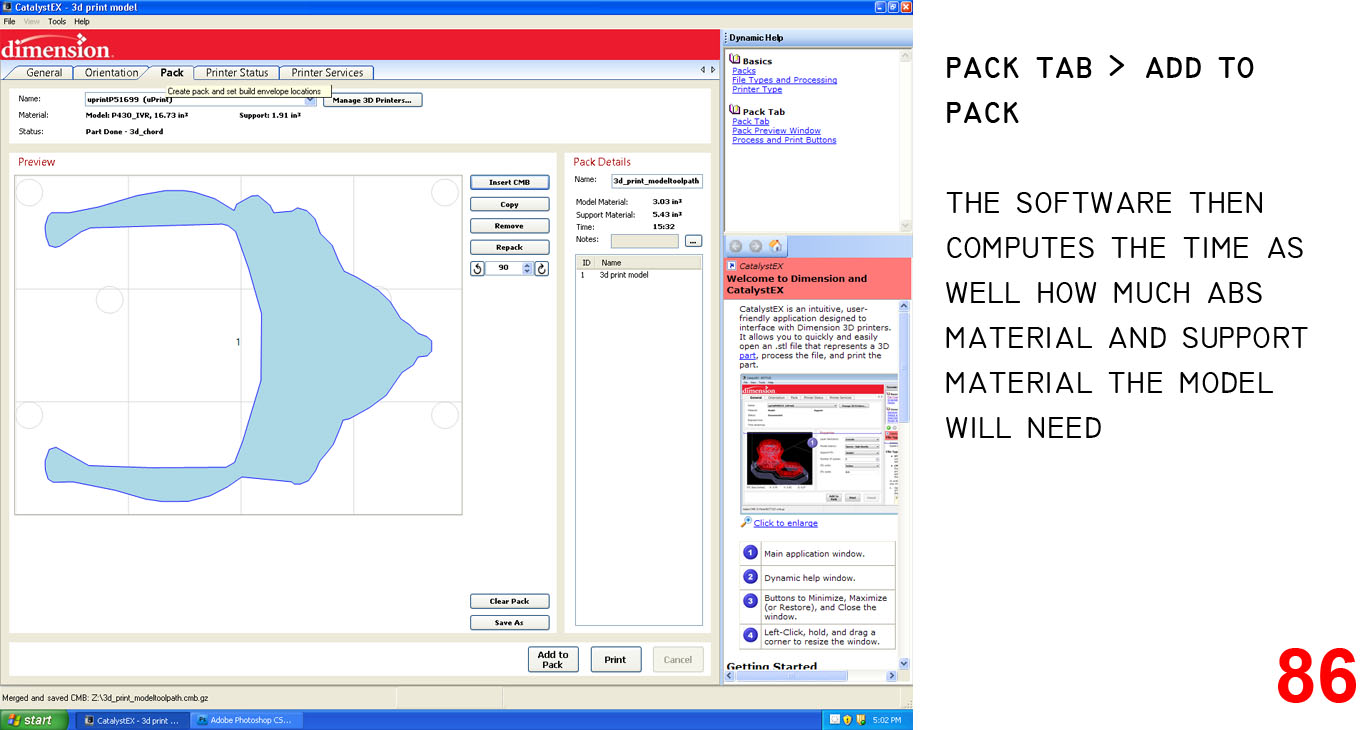Click the Click to enlarge link

coord(785,523)
